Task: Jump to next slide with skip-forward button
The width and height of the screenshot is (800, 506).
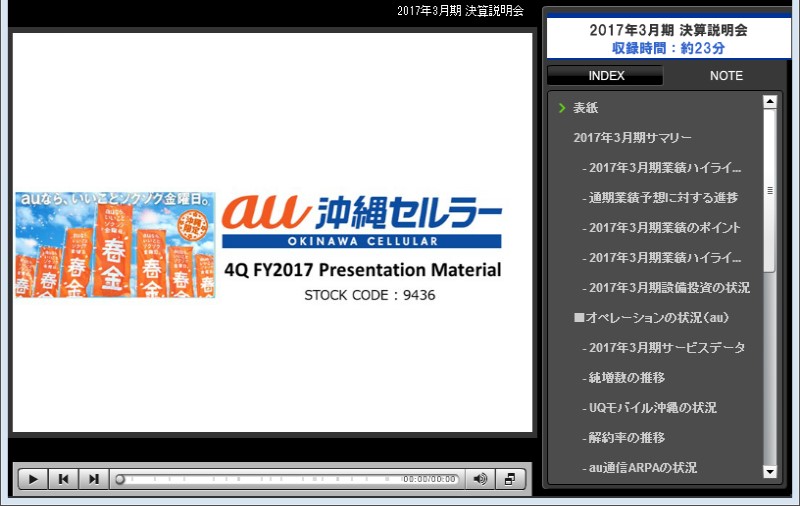Action: pos(94,479)
